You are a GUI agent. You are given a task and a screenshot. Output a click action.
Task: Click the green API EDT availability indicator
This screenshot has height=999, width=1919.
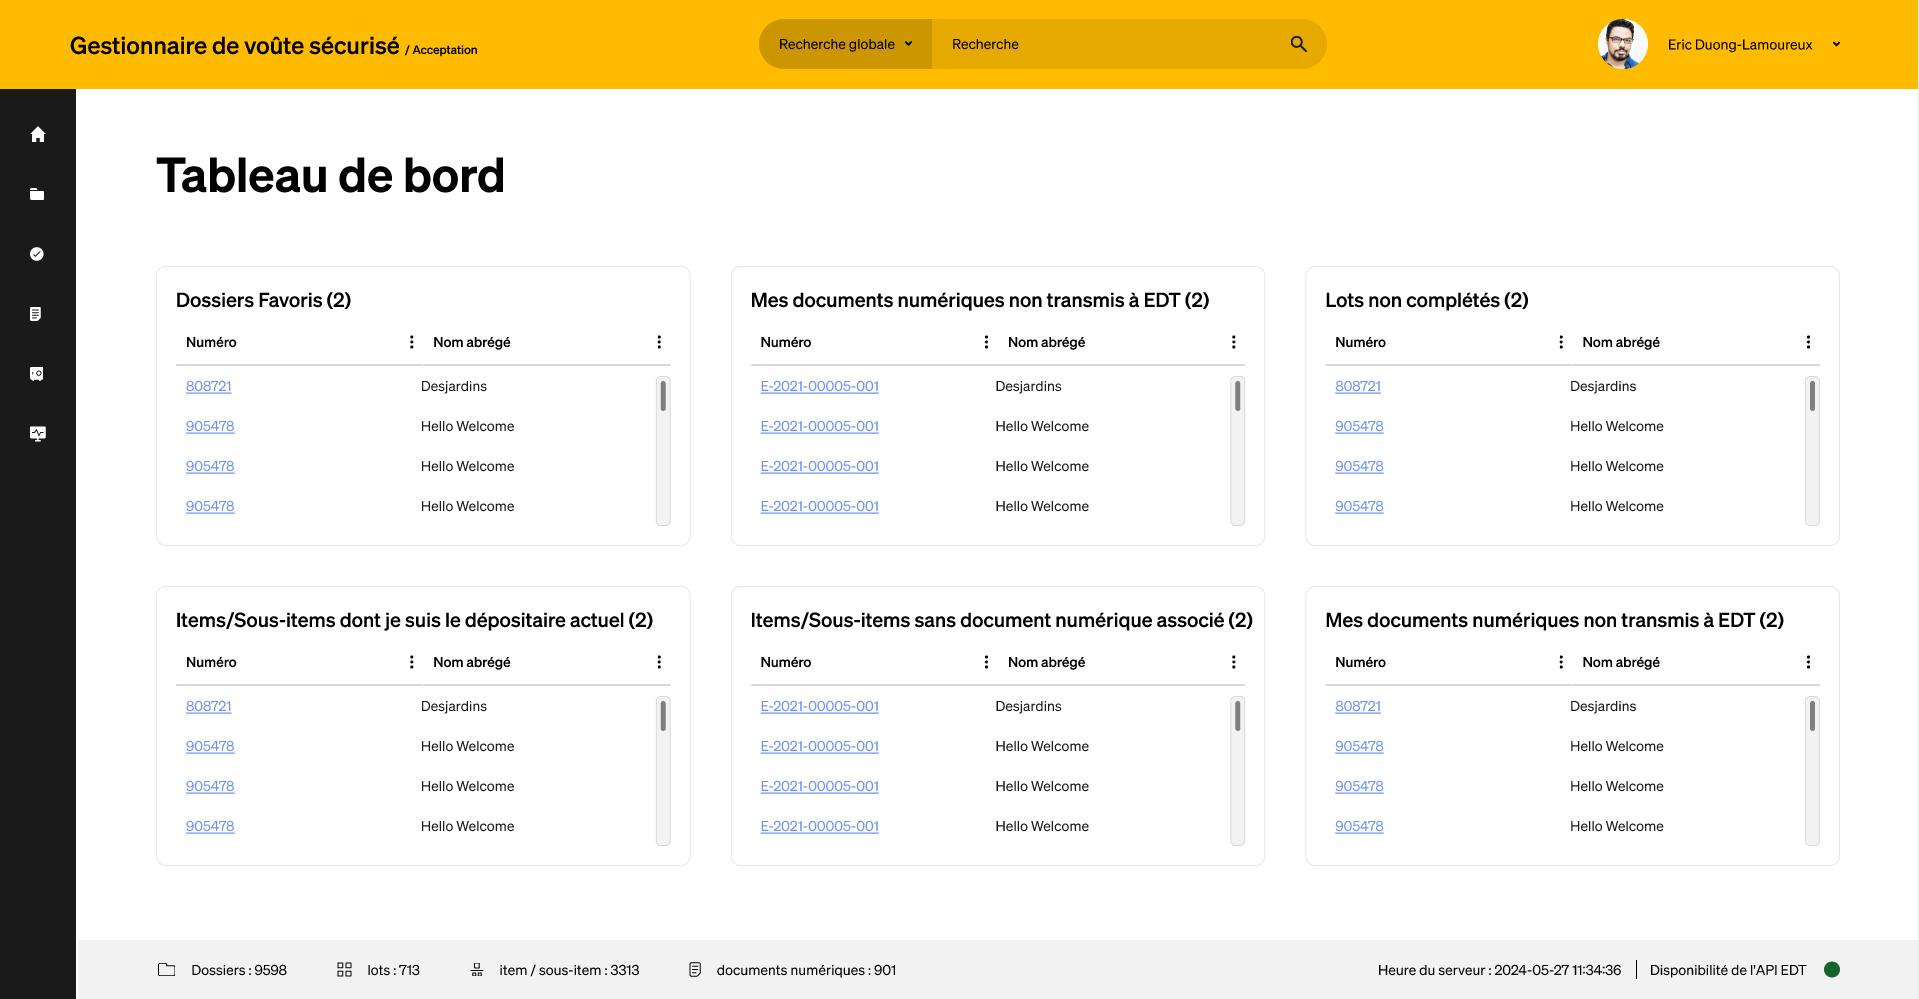[x=1832, y=969]
